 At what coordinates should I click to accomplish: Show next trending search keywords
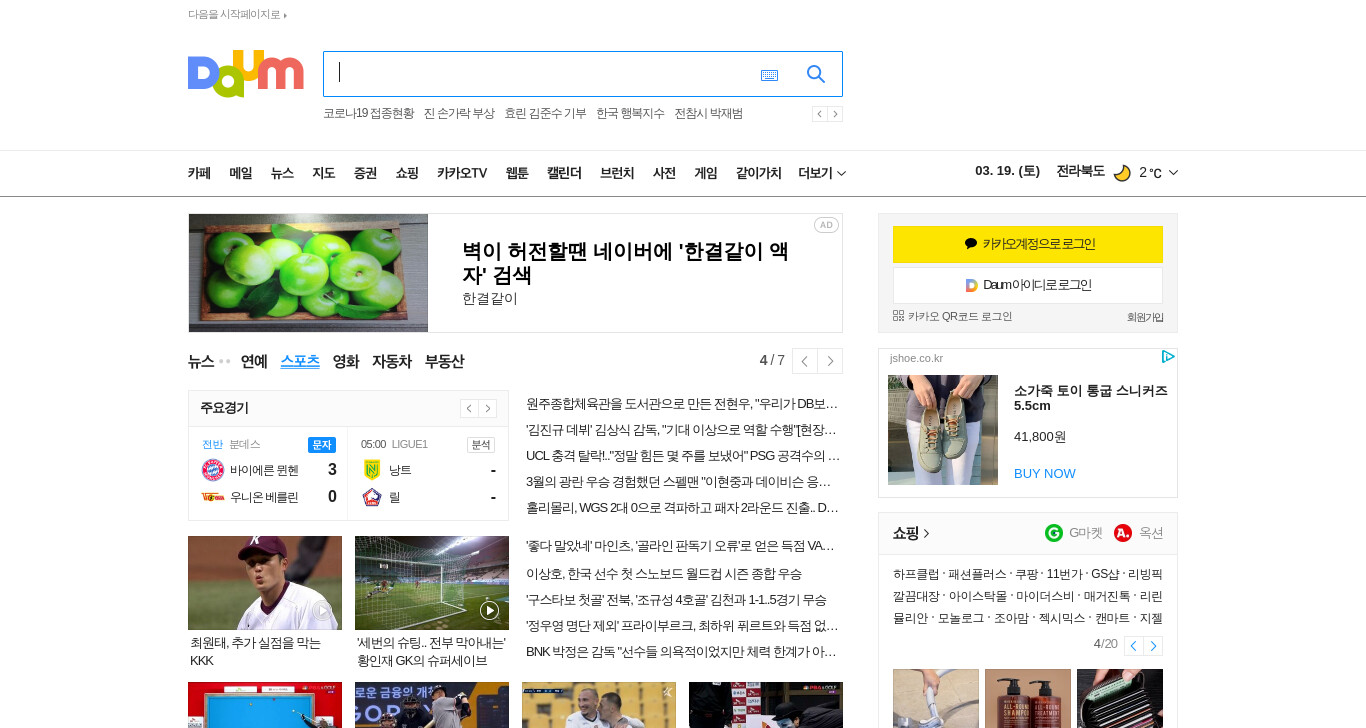click(x=835, y=114)
